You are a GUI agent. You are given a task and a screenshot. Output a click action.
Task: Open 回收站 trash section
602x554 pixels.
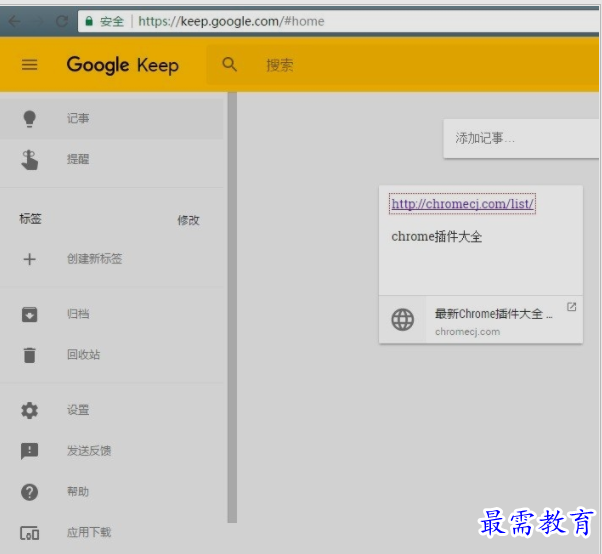coord(111,355)
